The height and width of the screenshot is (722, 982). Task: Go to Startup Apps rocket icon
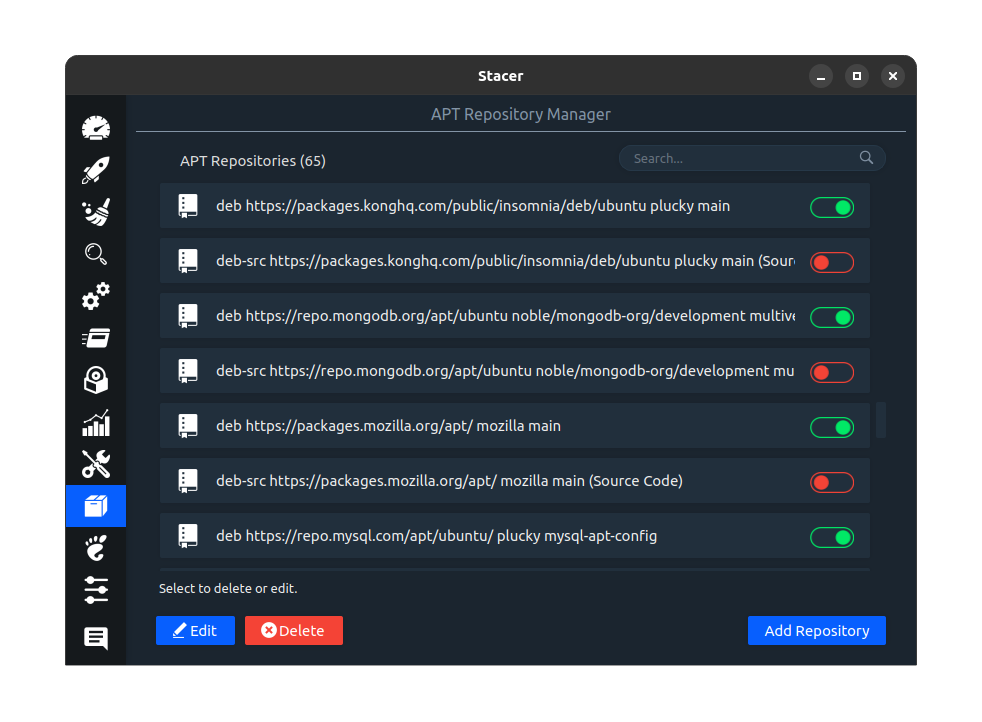pyautogui.click(x=96, y=170)
